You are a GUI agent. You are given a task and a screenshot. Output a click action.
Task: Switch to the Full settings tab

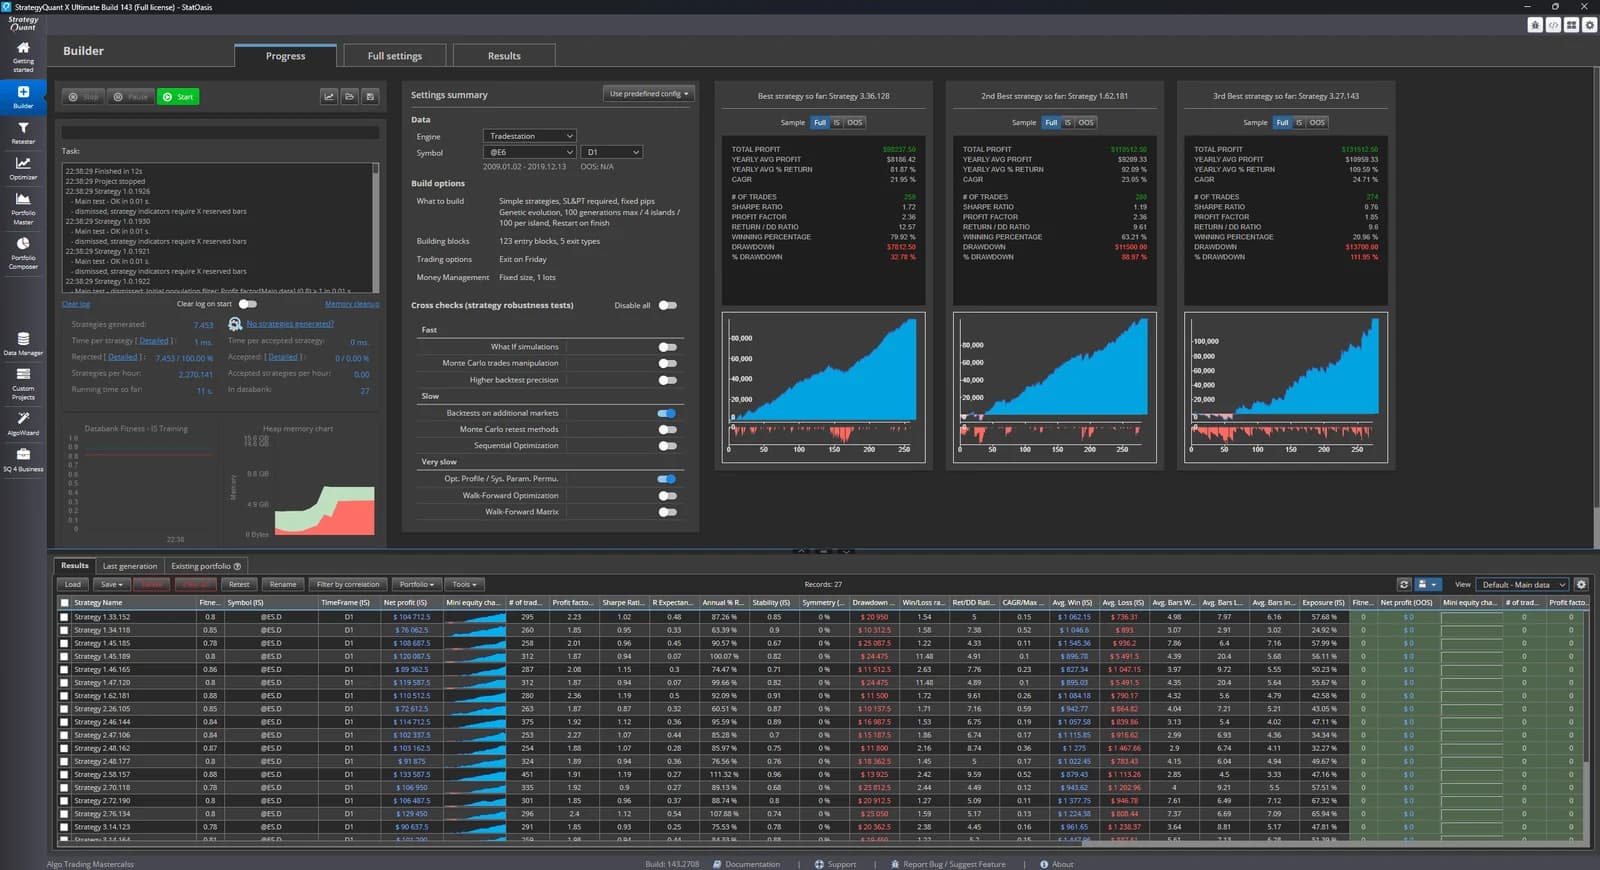395,56
